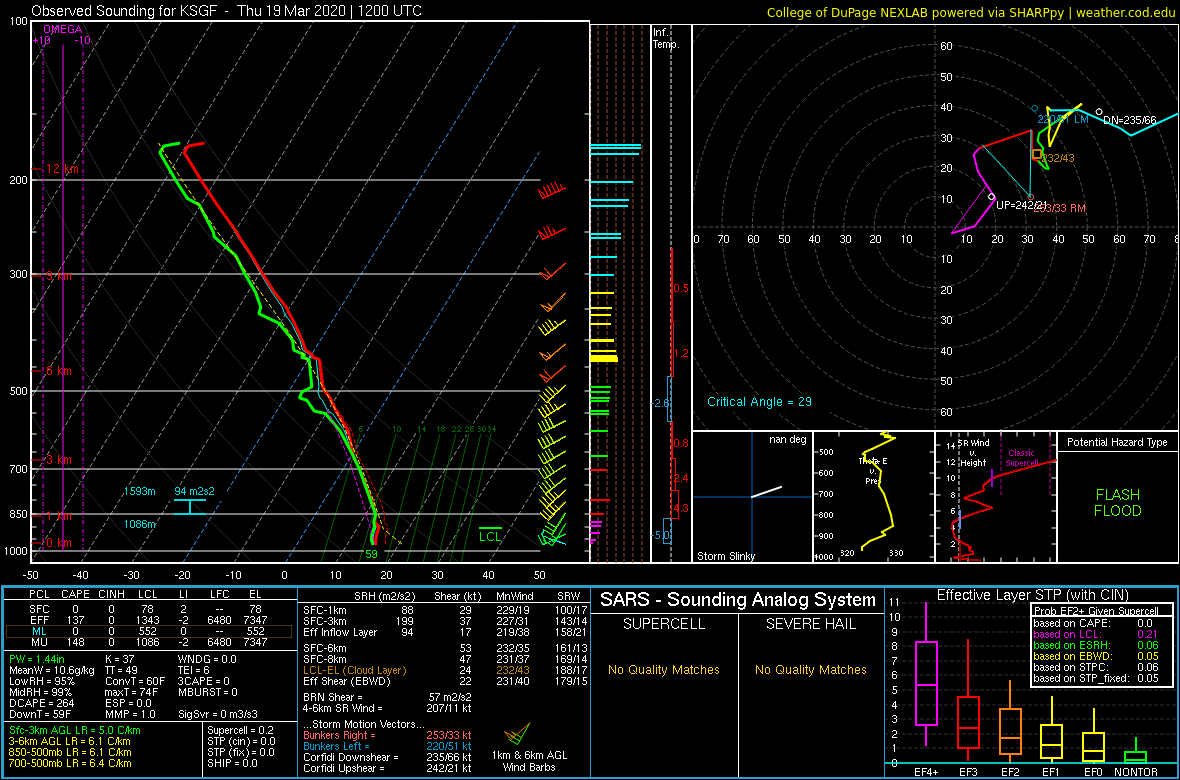Select the SFC parcel row

tap(151, 608)
